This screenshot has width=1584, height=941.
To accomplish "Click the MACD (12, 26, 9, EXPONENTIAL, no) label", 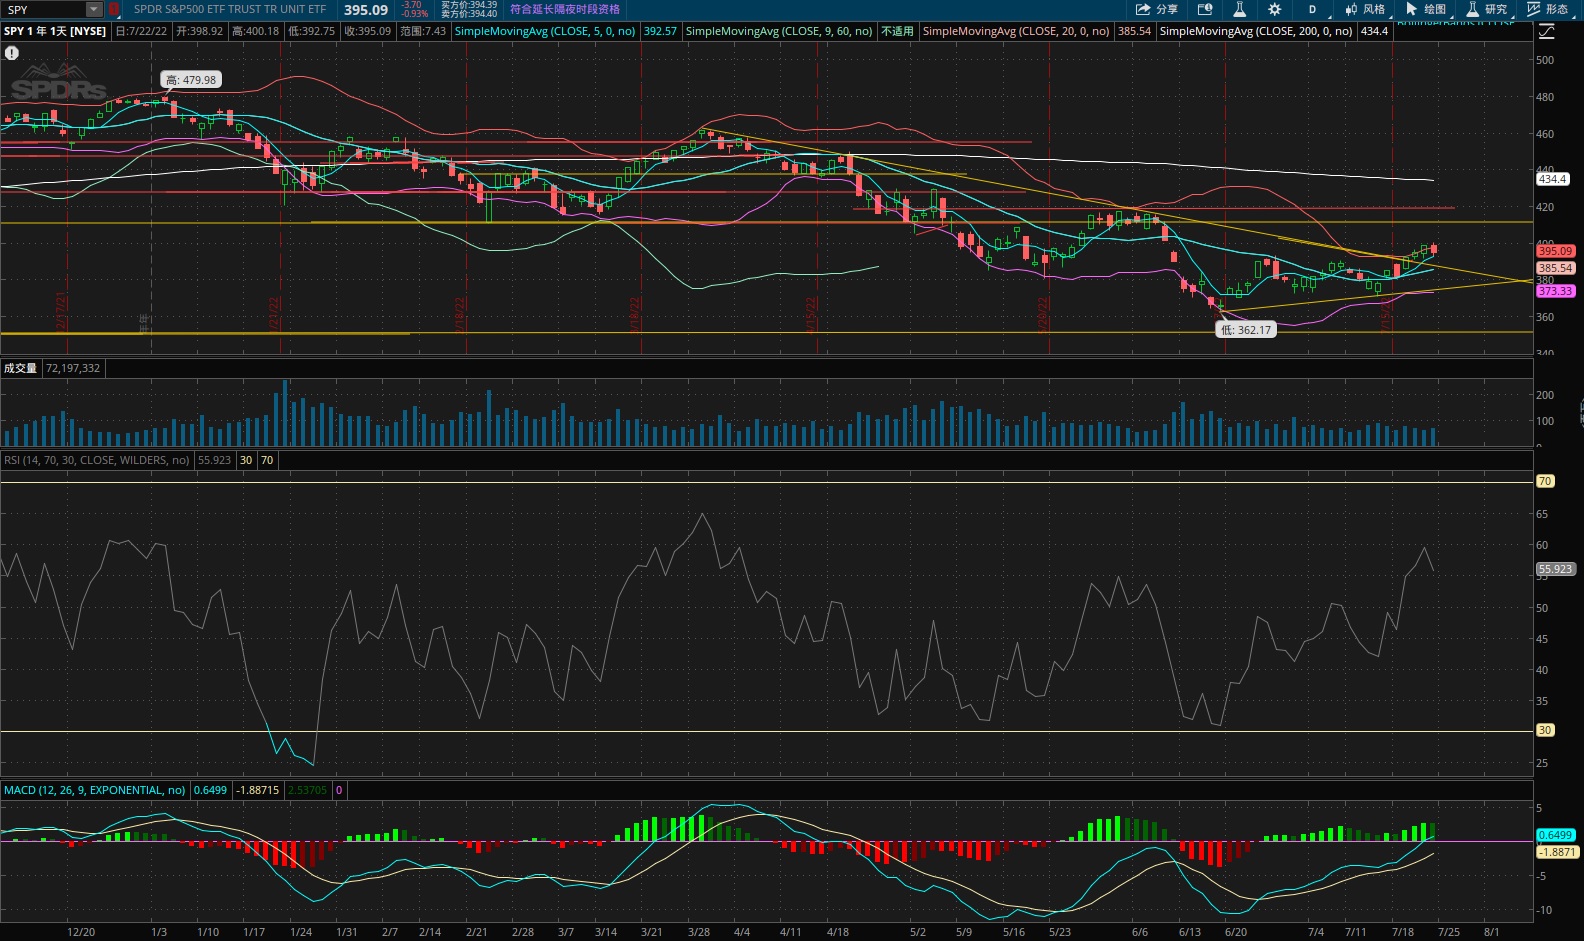I will click(x=95, y=790).
